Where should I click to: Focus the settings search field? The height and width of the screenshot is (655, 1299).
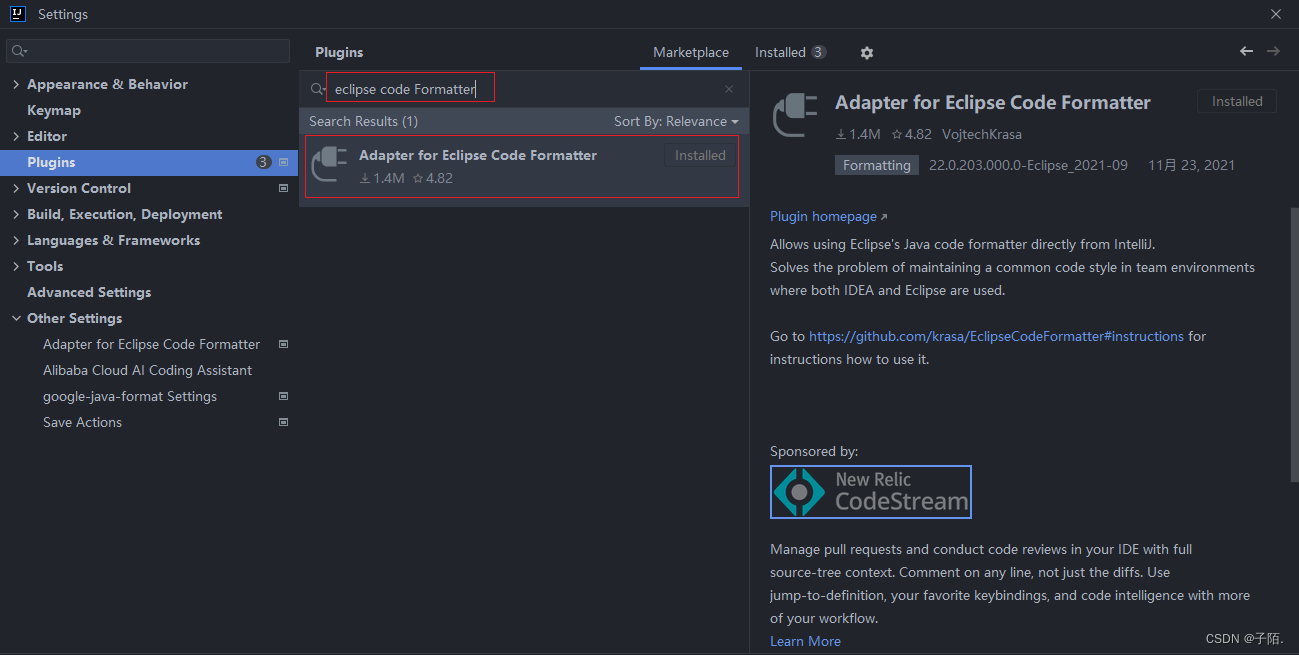[x=148, y=51]
